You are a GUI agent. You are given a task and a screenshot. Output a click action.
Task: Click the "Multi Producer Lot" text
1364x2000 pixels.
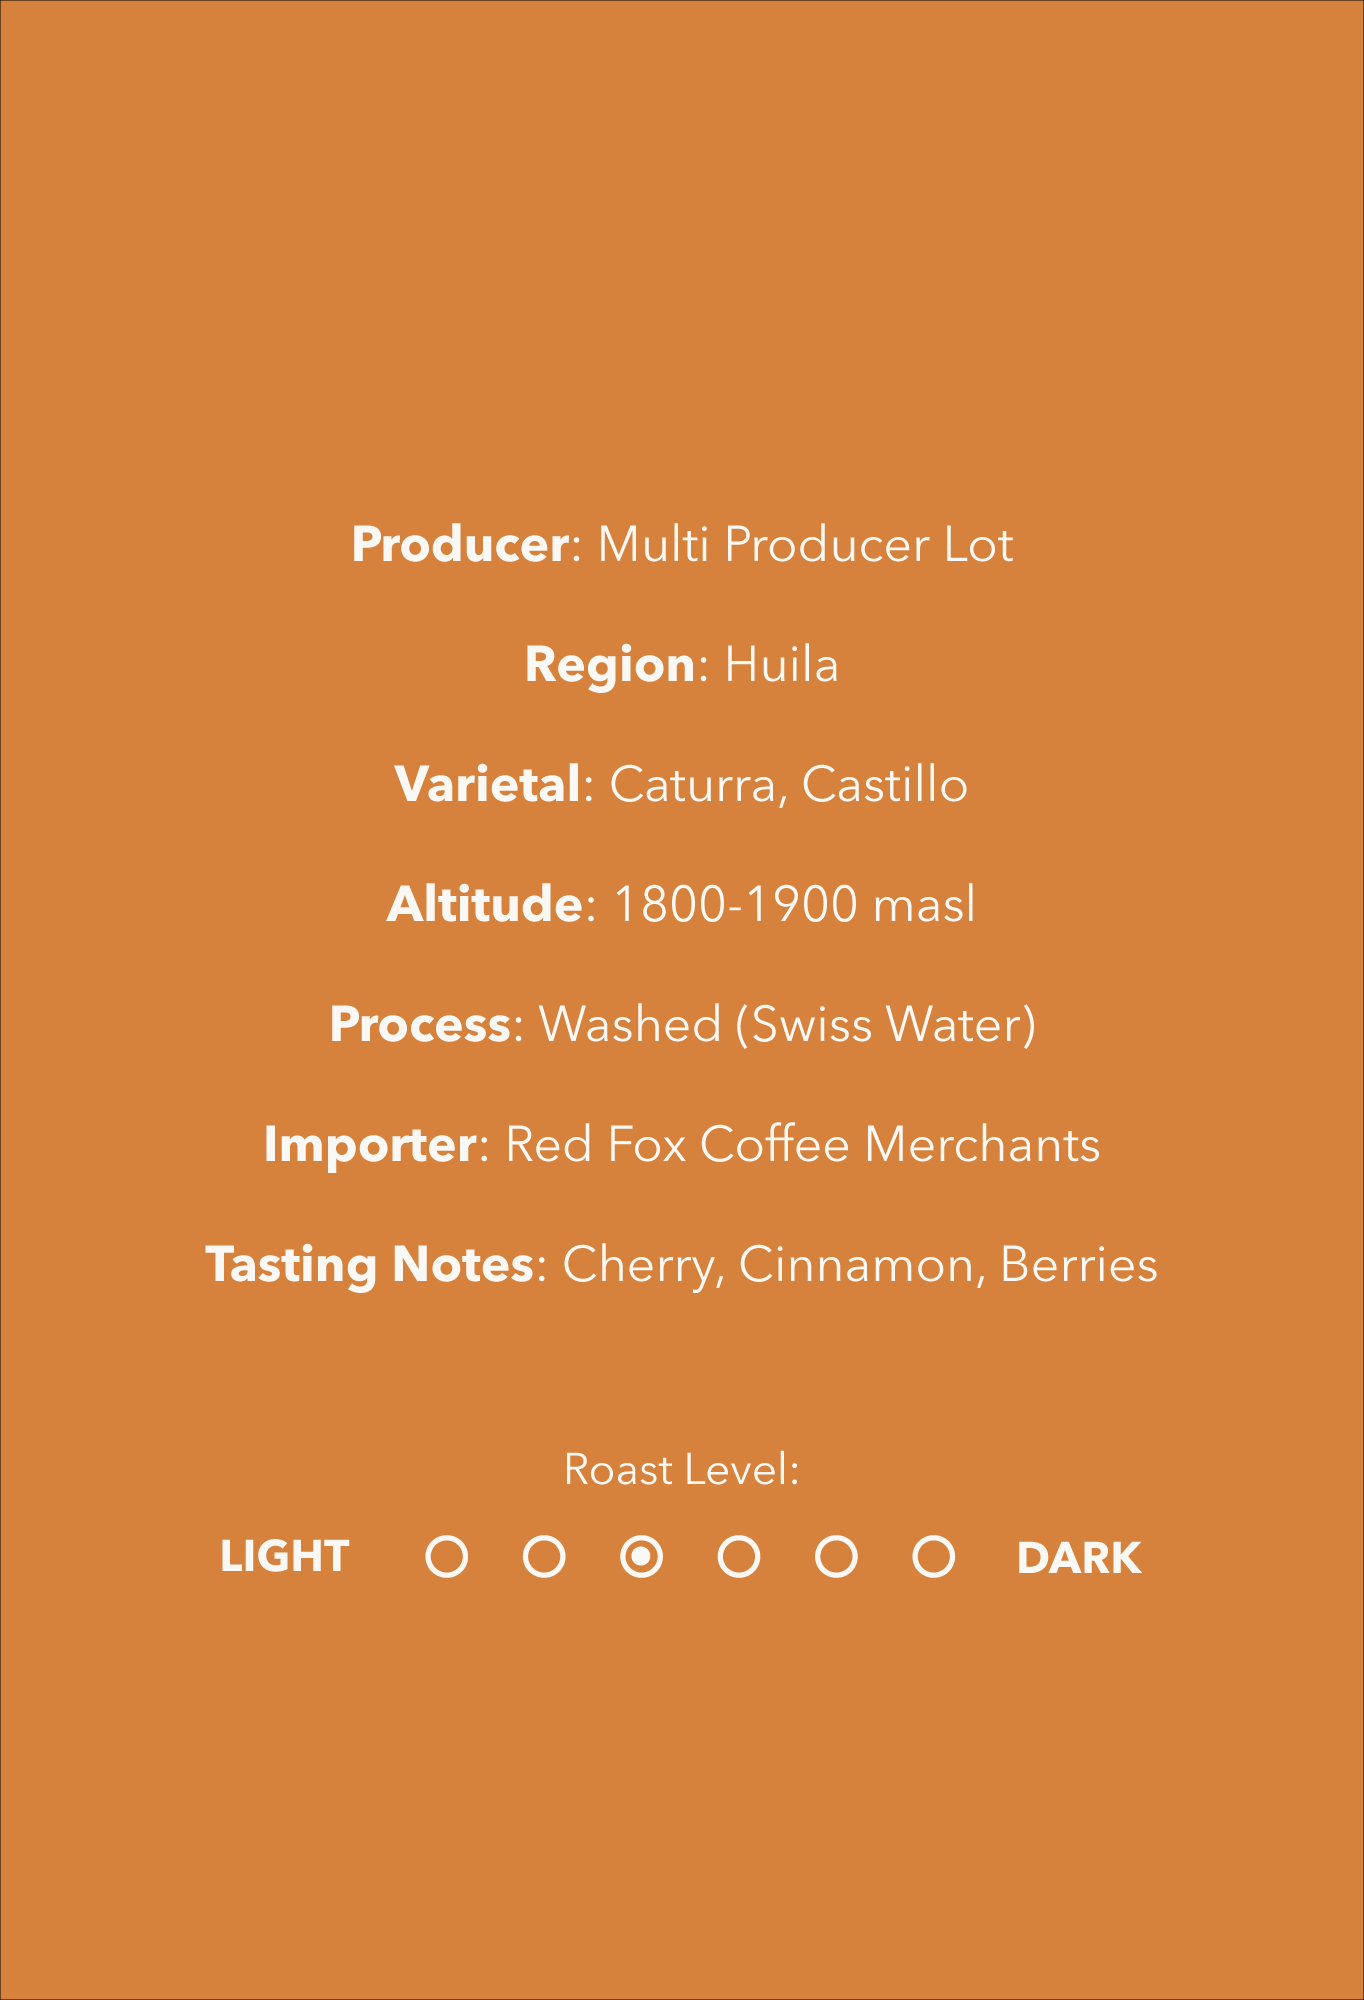click(x=805, y=545)
